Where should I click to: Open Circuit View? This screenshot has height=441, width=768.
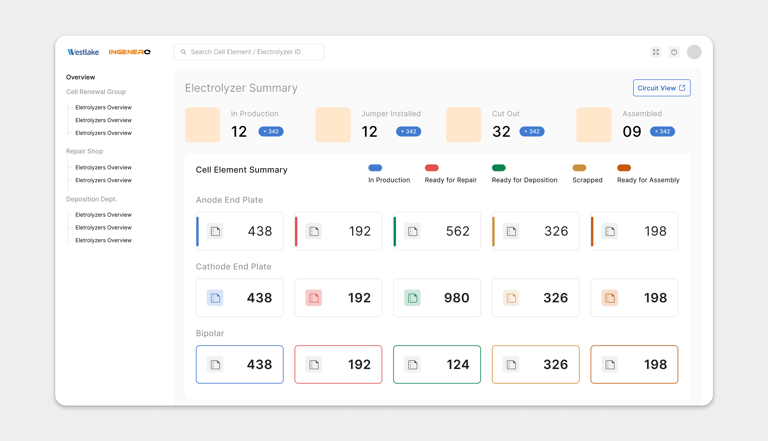click(662, 88)
